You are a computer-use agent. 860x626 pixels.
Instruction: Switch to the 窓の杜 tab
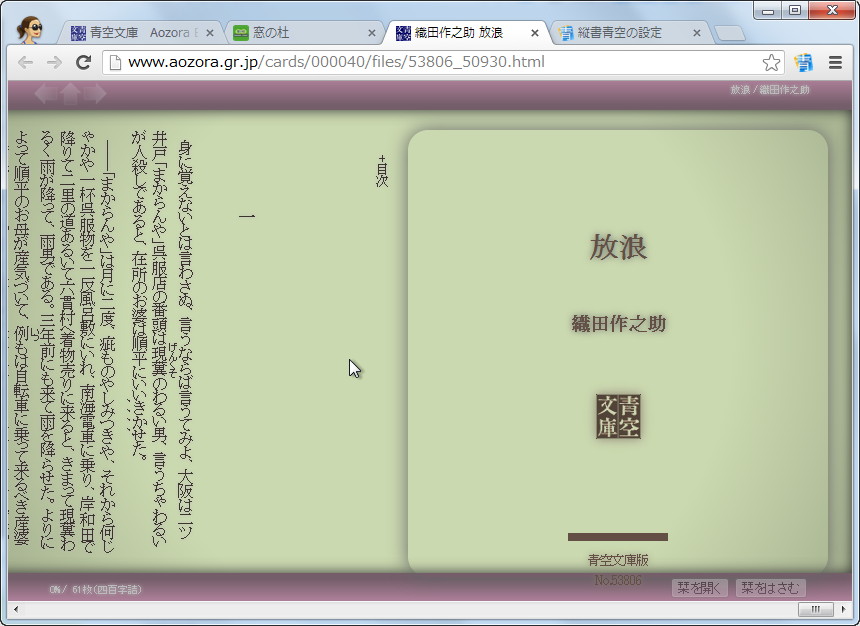pos(290,31)
